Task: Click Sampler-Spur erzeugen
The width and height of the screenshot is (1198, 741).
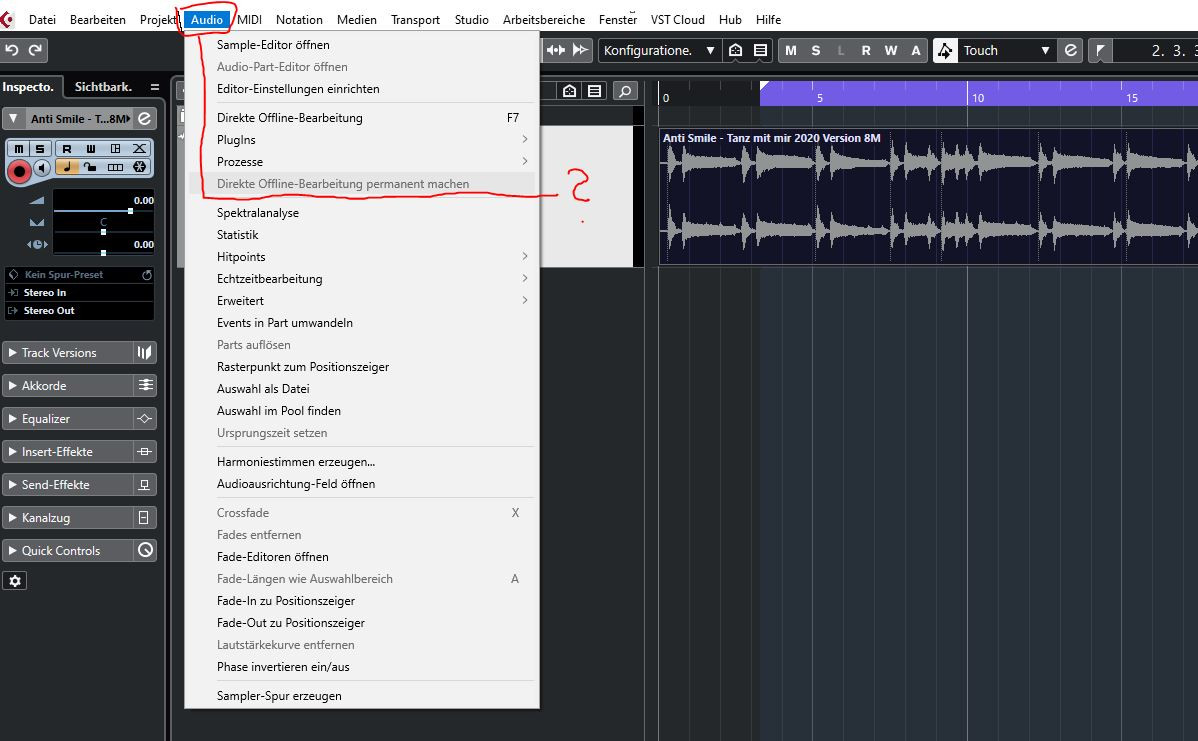Action: tap(361, 696)
